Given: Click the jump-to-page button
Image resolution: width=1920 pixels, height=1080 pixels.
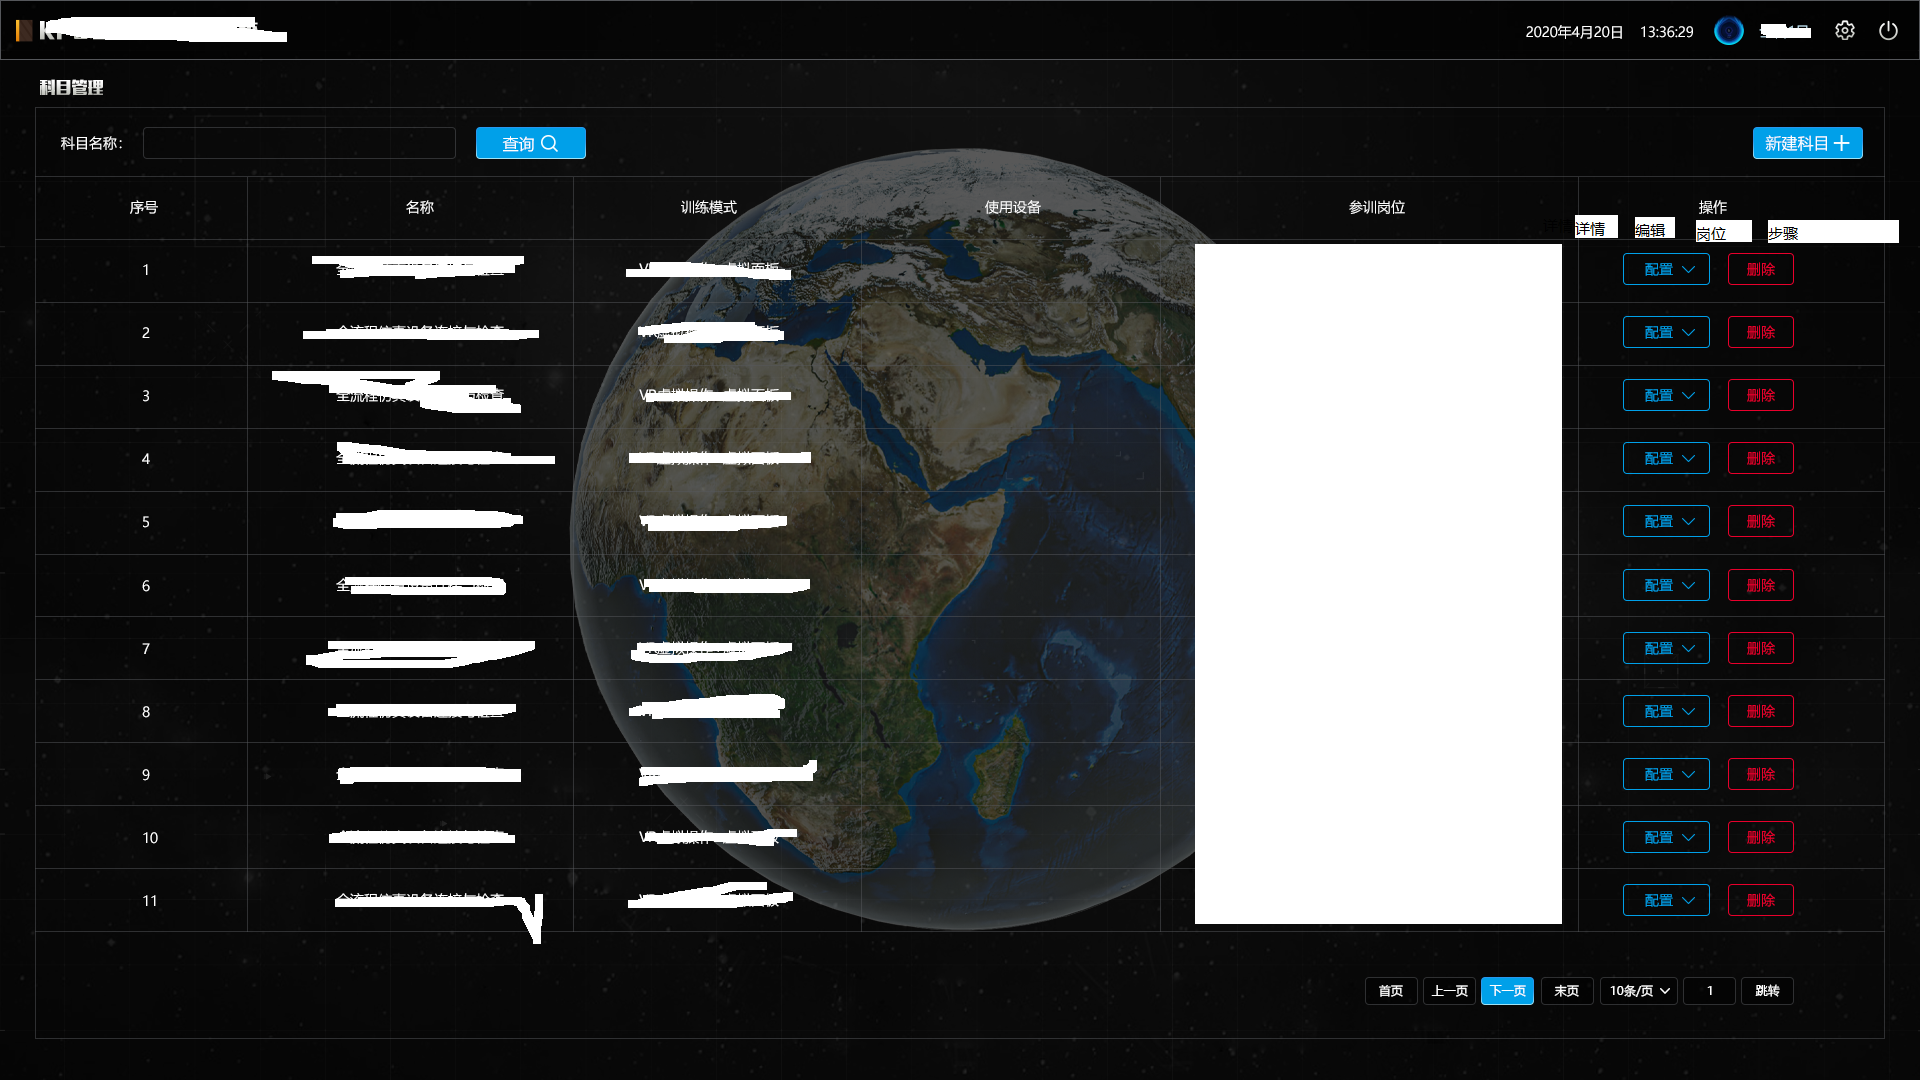Looking at the screenshot, I should pos(1767,990).
